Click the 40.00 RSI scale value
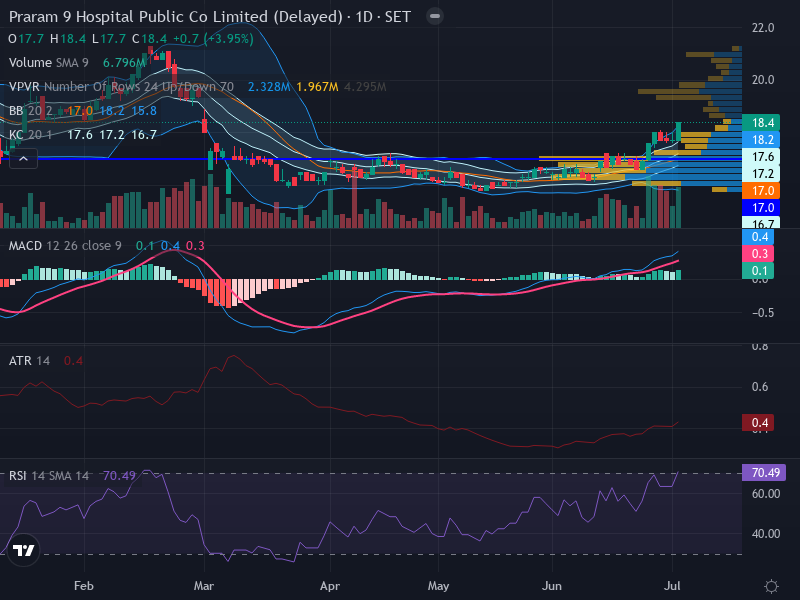This screenshot has height=600, width=800. pyautogui.click(x=765, y=534)
